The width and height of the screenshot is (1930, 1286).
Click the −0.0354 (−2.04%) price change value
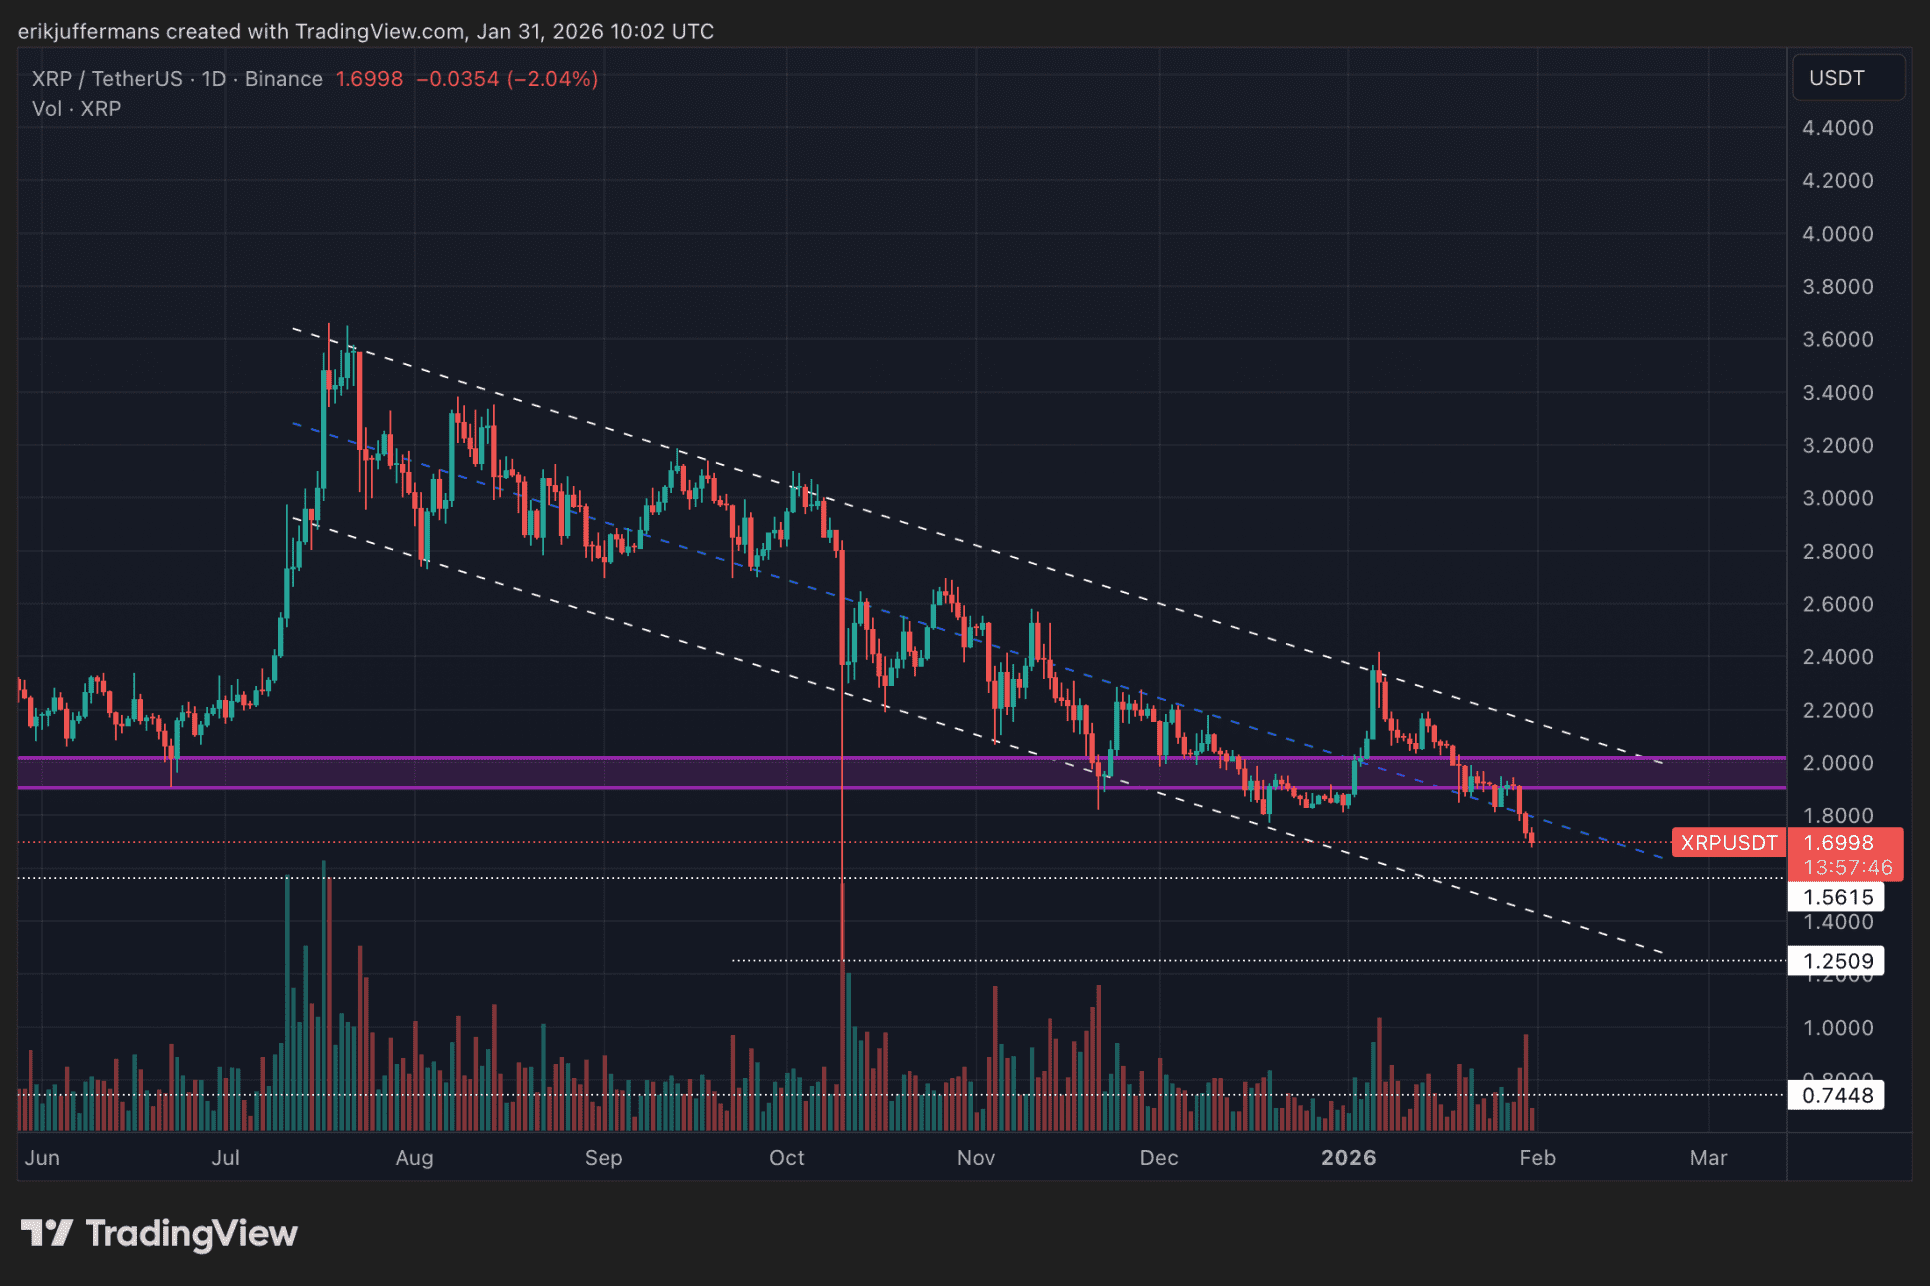pos(506,79)
